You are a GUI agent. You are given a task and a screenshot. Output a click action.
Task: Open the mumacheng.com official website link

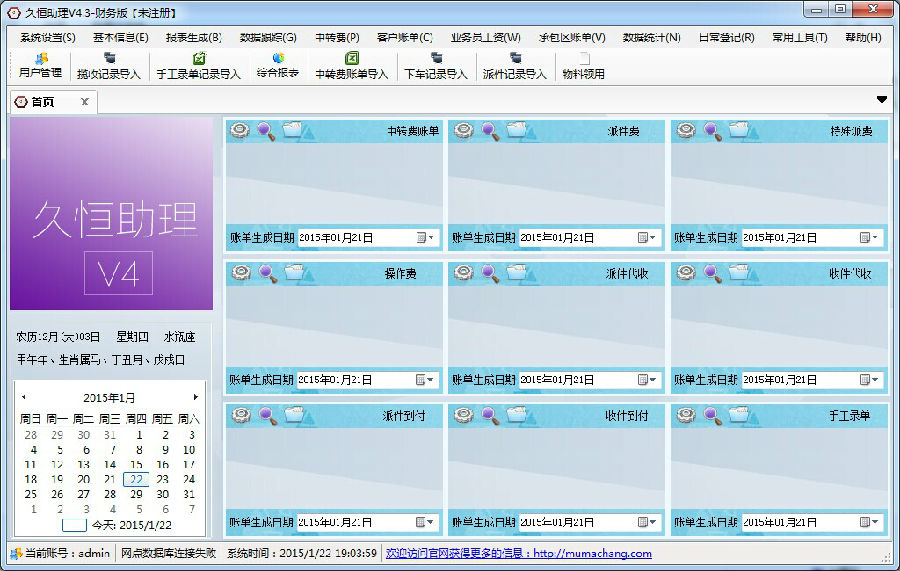[x=518, y=553]
